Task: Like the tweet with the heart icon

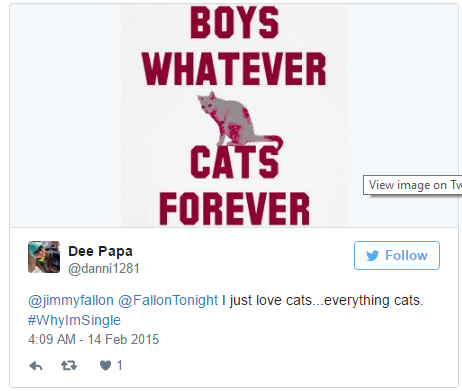Action: 105,366
